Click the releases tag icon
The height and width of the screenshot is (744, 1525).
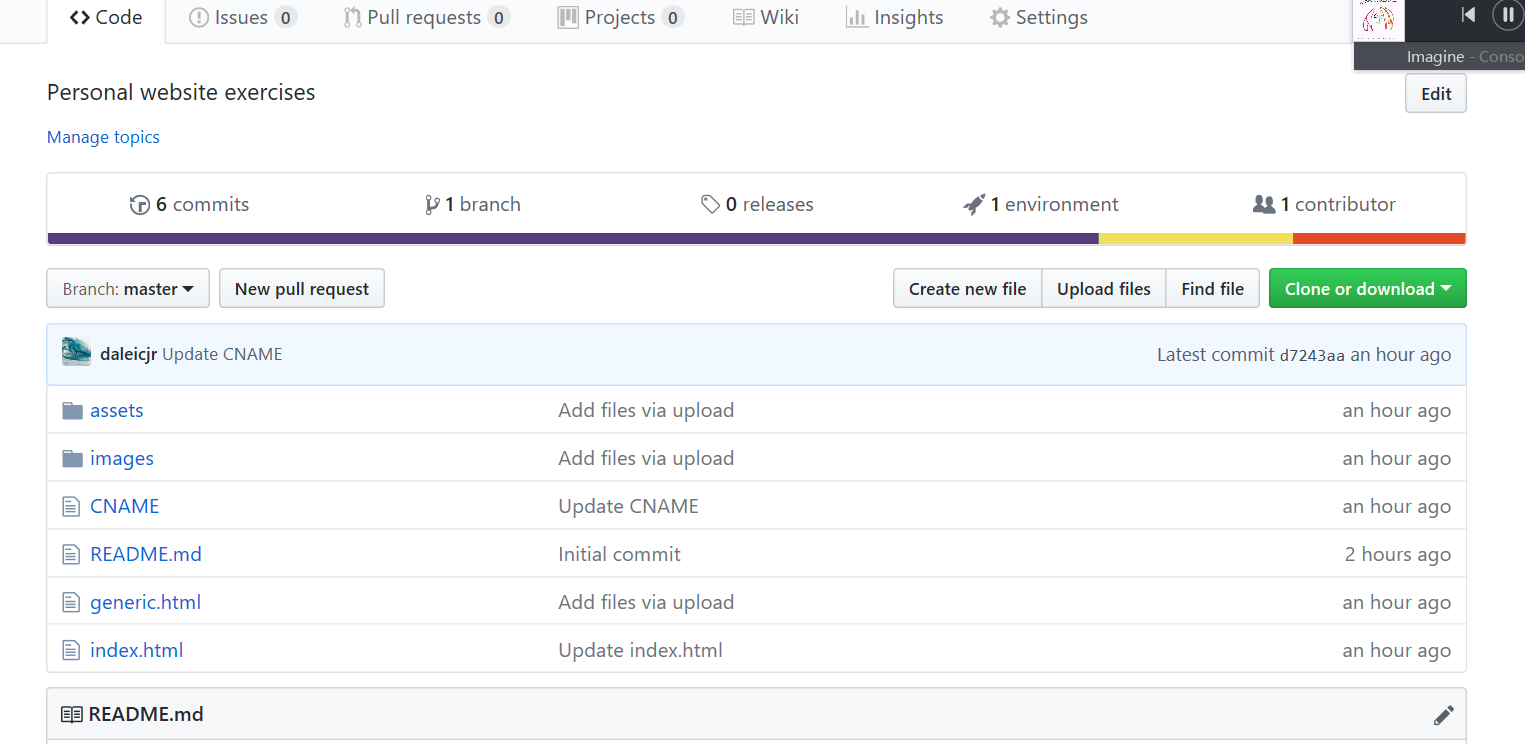coord(710,205)
